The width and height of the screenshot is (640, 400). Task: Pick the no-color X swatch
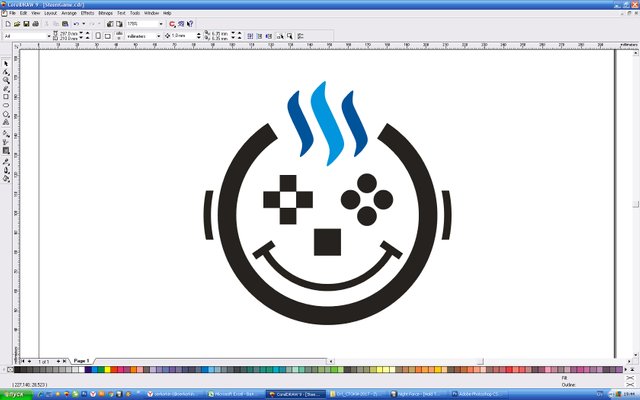10,369
